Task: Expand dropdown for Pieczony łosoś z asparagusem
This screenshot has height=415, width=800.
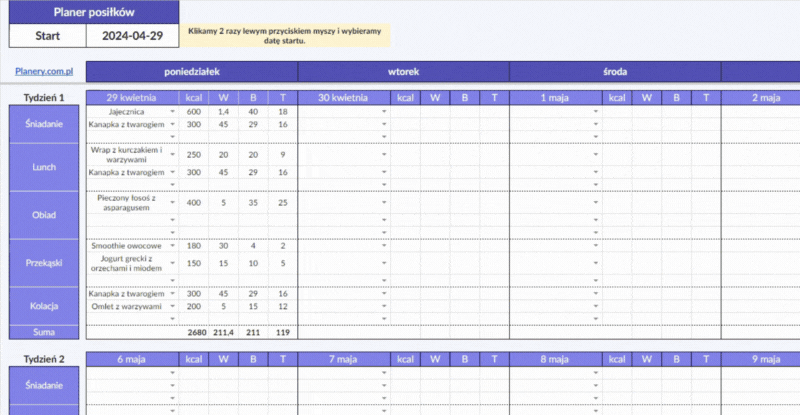Action: coord(172,203)
